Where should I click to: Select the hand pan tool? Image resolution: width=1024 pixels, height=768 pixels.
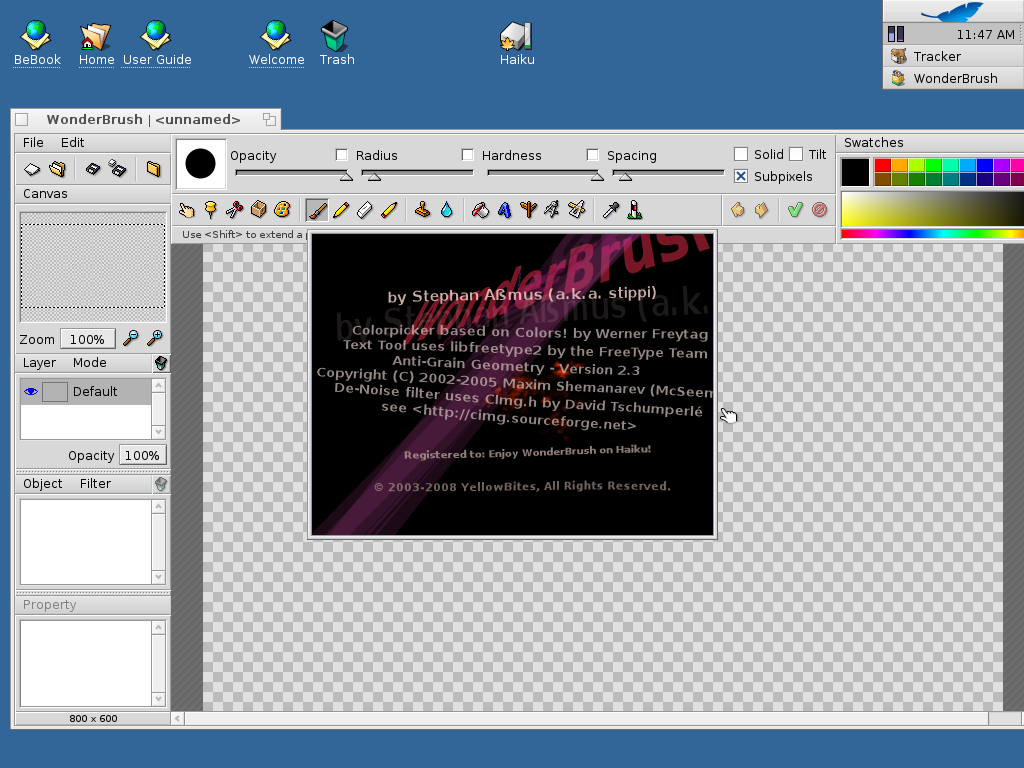187,210
